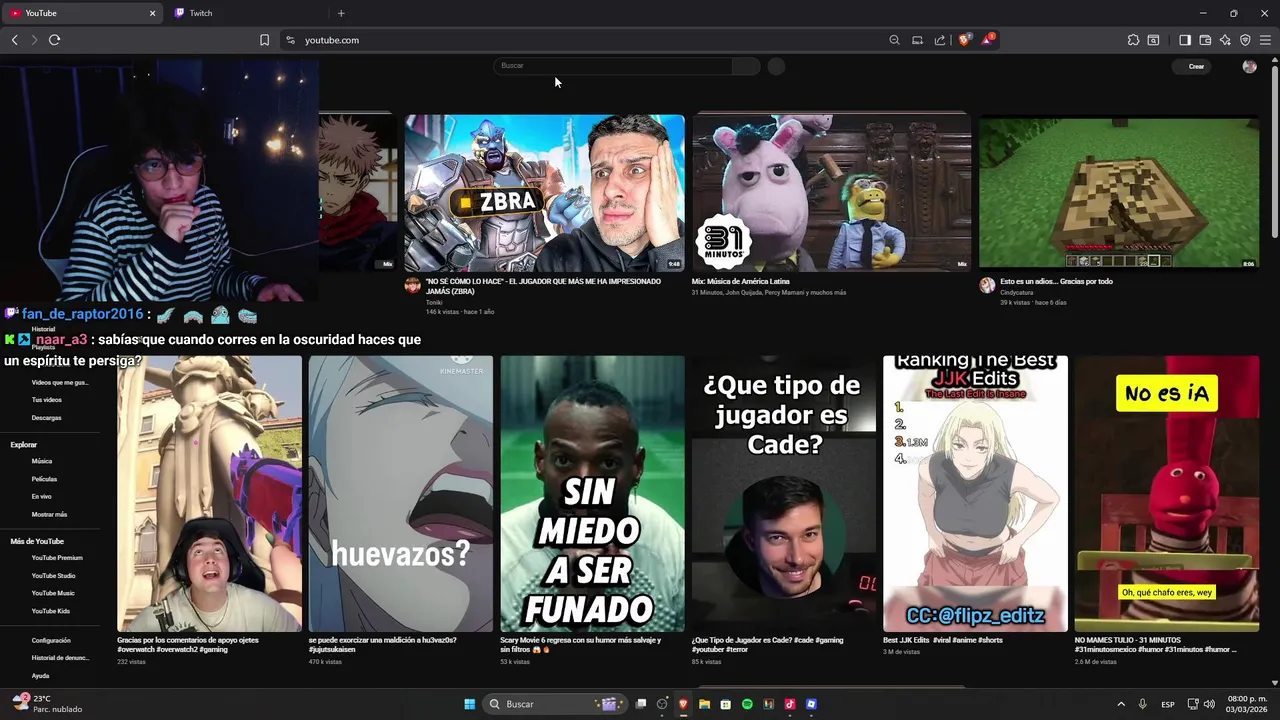Open 31 Minutos mix thumbnail
The width and height of the screenshot is (1280, 720).
[x=831, y=193]
